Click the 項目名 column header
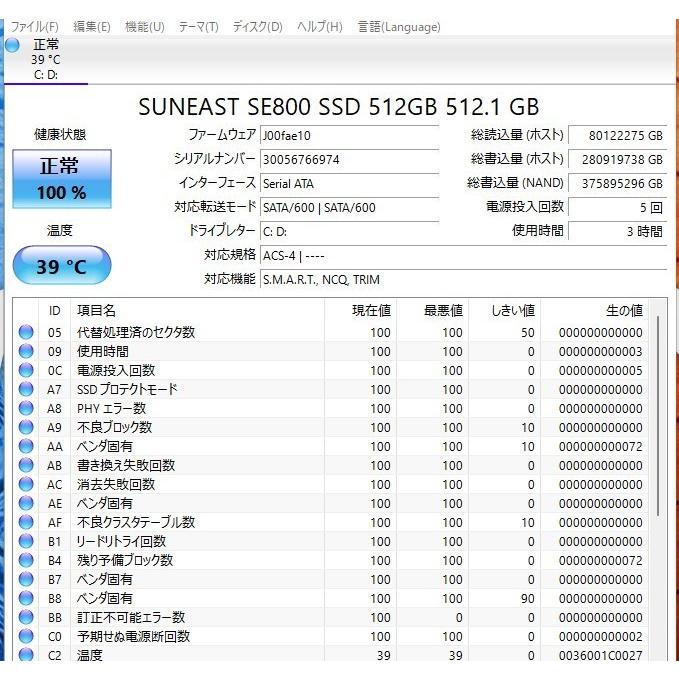Screen dimensions: 679x679 pyautogui.click(x=197, y=310)
